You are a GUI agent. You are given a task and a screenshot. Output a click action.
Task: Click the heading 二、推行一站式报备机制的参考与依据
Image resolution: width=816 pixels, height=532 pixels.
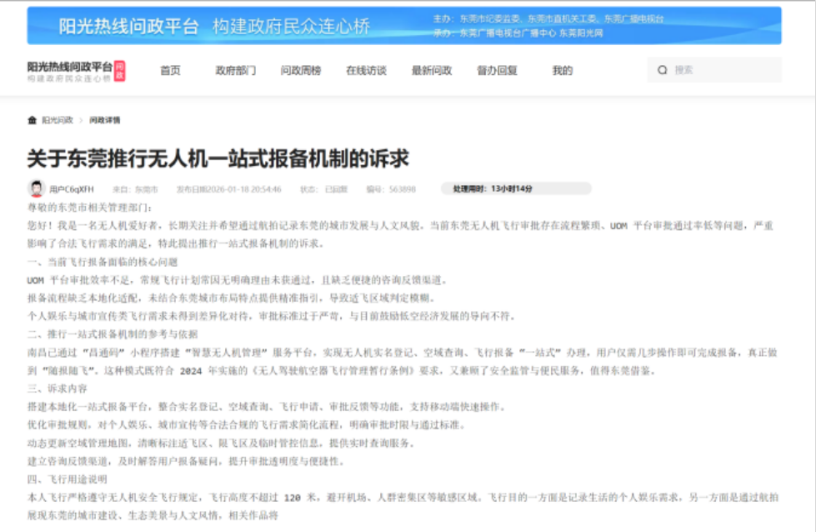tap(112, 334)
